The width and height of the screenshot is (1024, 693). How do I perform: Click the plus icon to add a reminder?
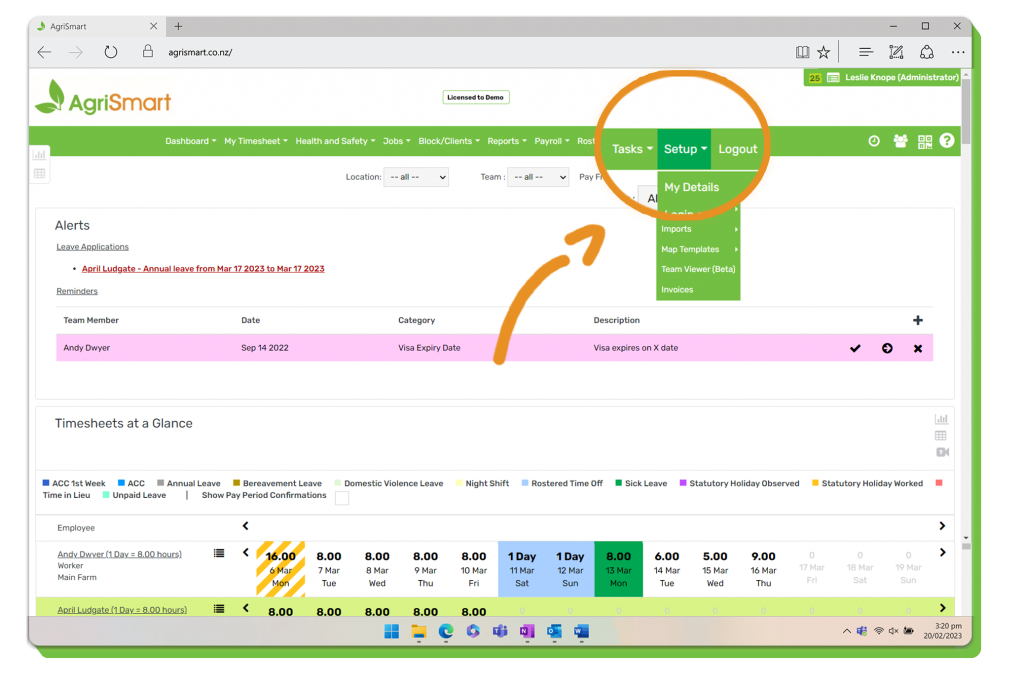point(917,320)
